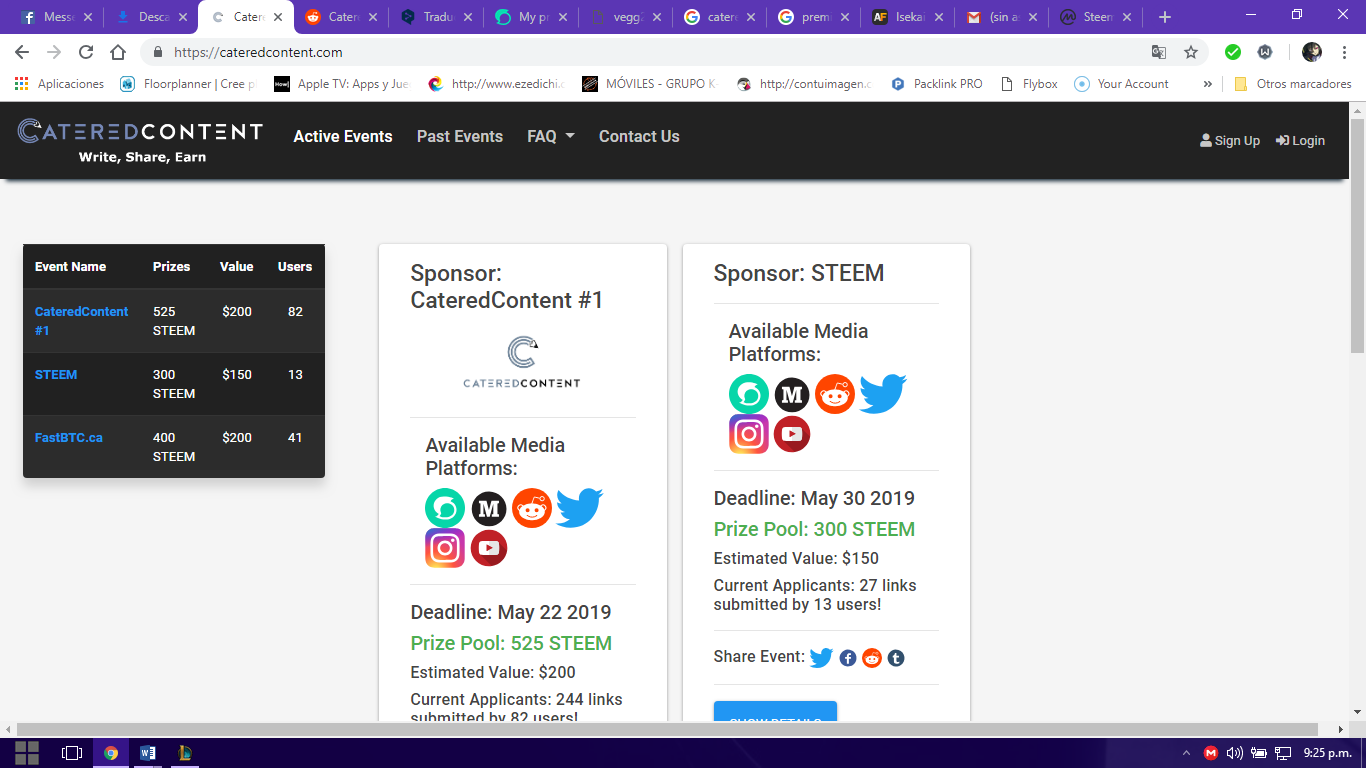The width and height of the screenshot is (1366, 768).
Task: Go to the browser home page
Action: click(x=118, y=52)
